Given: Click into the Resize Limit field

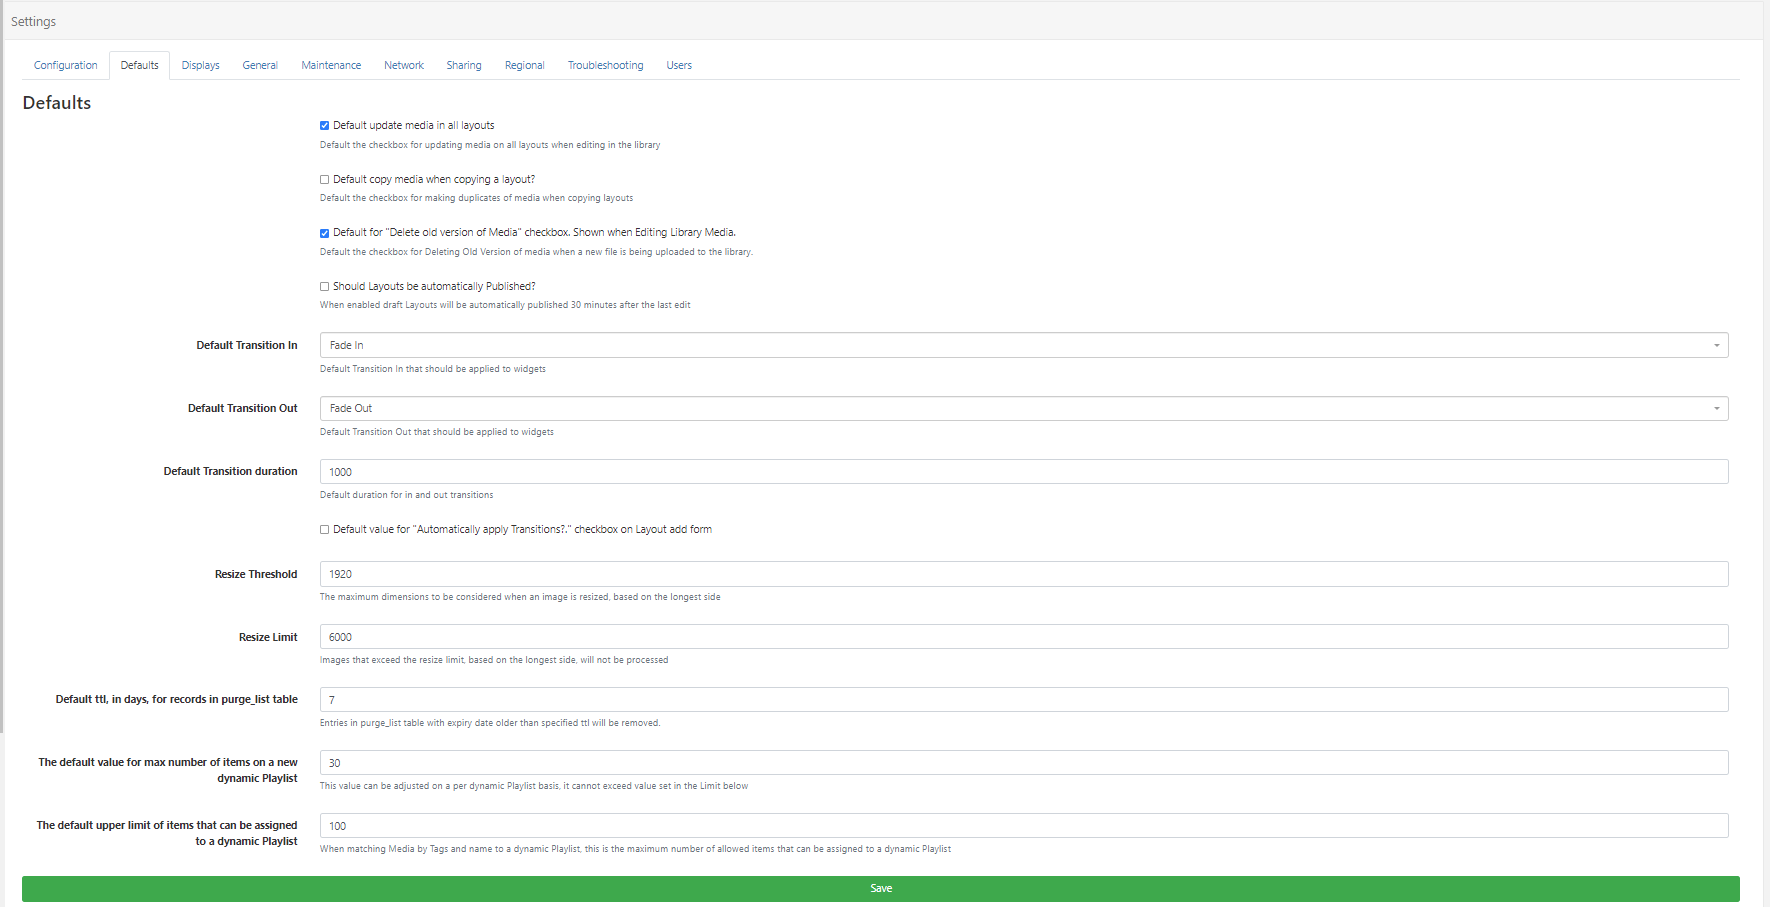Looking at the screenshot, I should tap(1023, 637).
